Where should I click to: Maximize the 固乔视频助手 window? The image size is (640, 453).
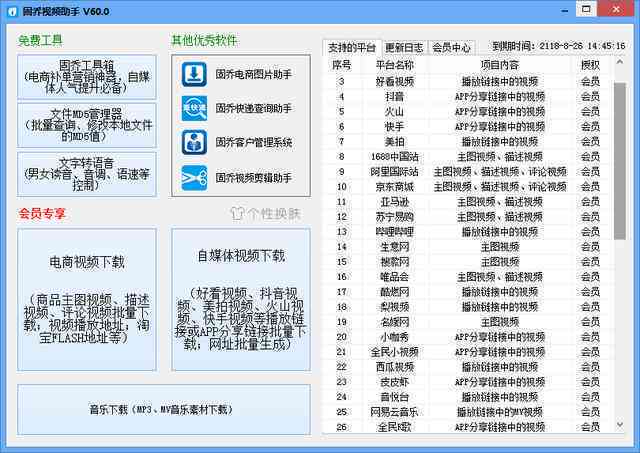(x=586, y=9)
